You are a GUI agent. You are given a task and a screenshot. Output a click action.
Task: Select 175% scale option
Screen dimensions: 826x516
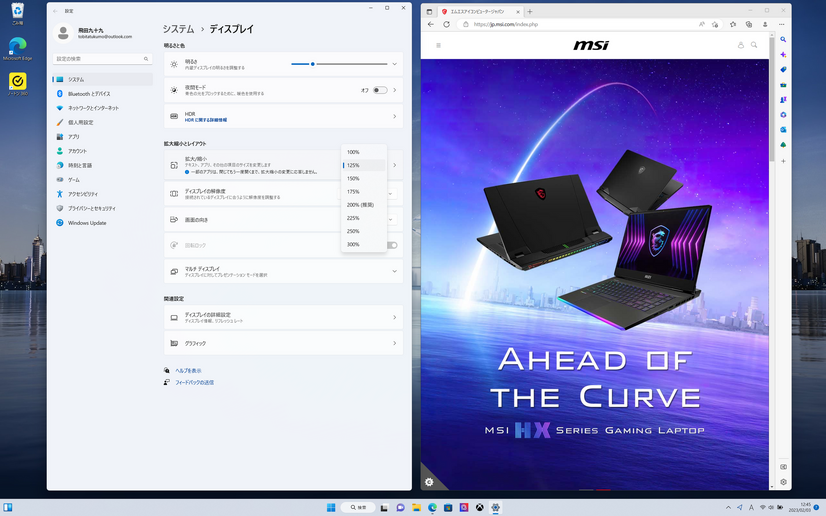[364, 192]
